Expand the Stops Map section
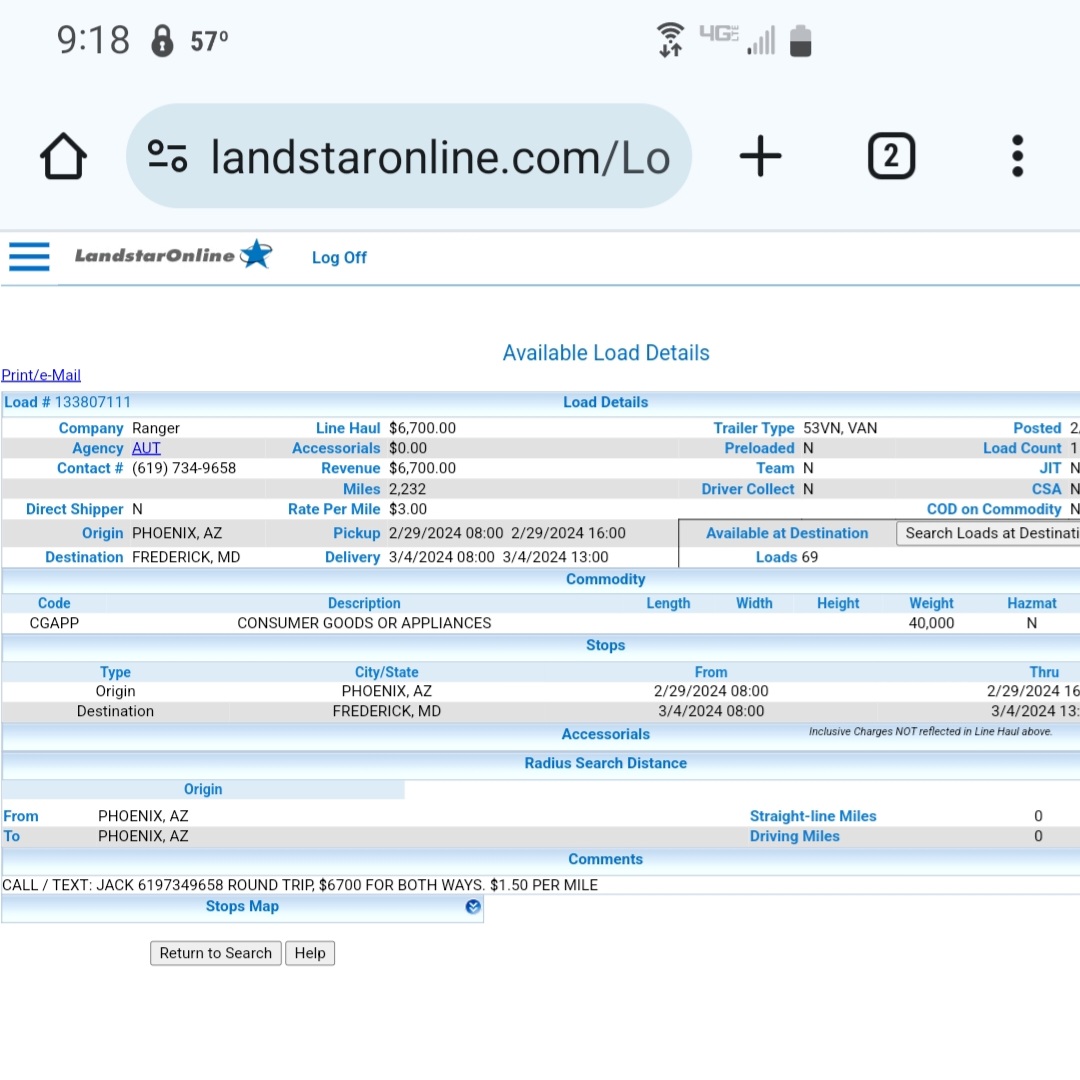1080x1080 pixels. point(473,907)
